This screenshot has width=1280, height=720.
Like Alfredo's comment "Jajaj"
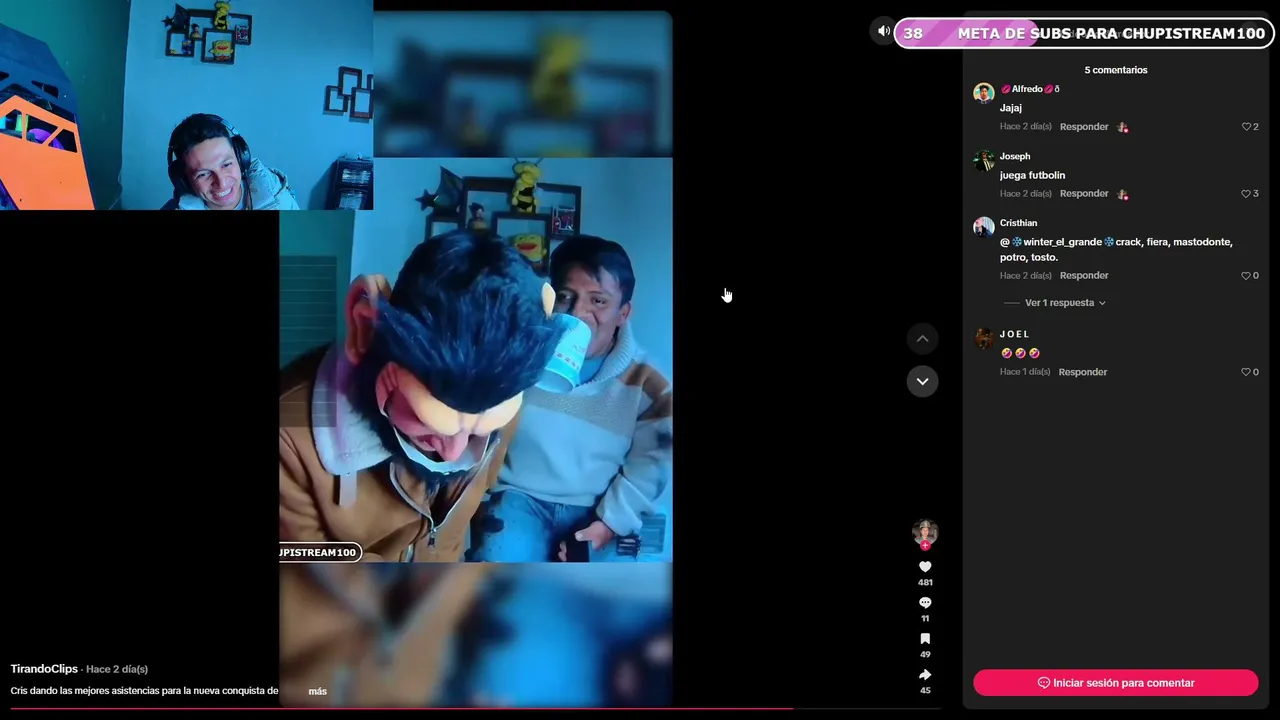[1246, 127]
